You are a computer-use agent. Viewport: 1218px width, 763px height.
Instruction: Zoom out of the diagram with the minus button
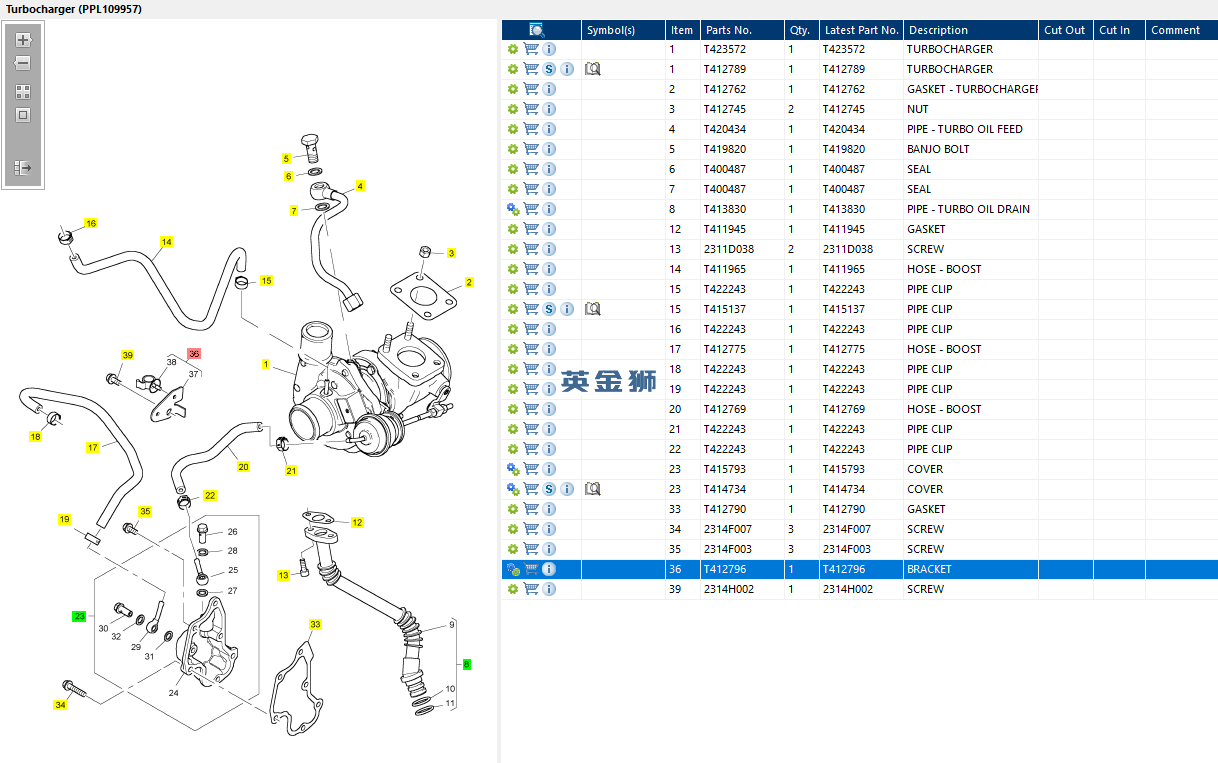point(23,63)
